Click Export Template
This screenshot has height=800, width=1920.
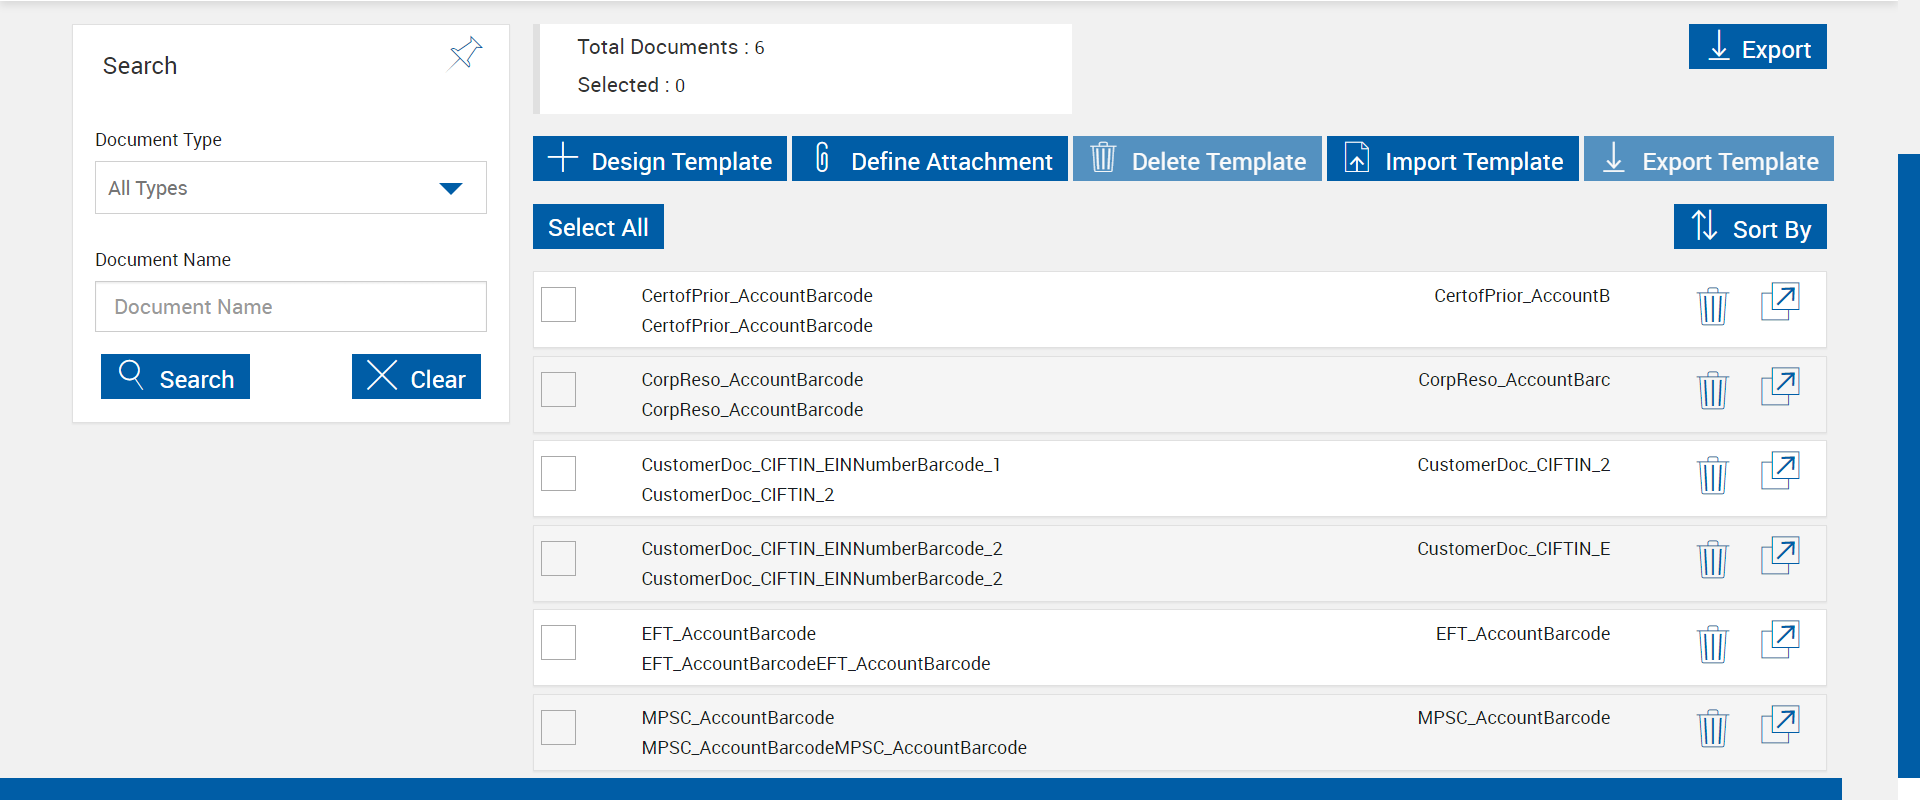(x=1709, y=159)
